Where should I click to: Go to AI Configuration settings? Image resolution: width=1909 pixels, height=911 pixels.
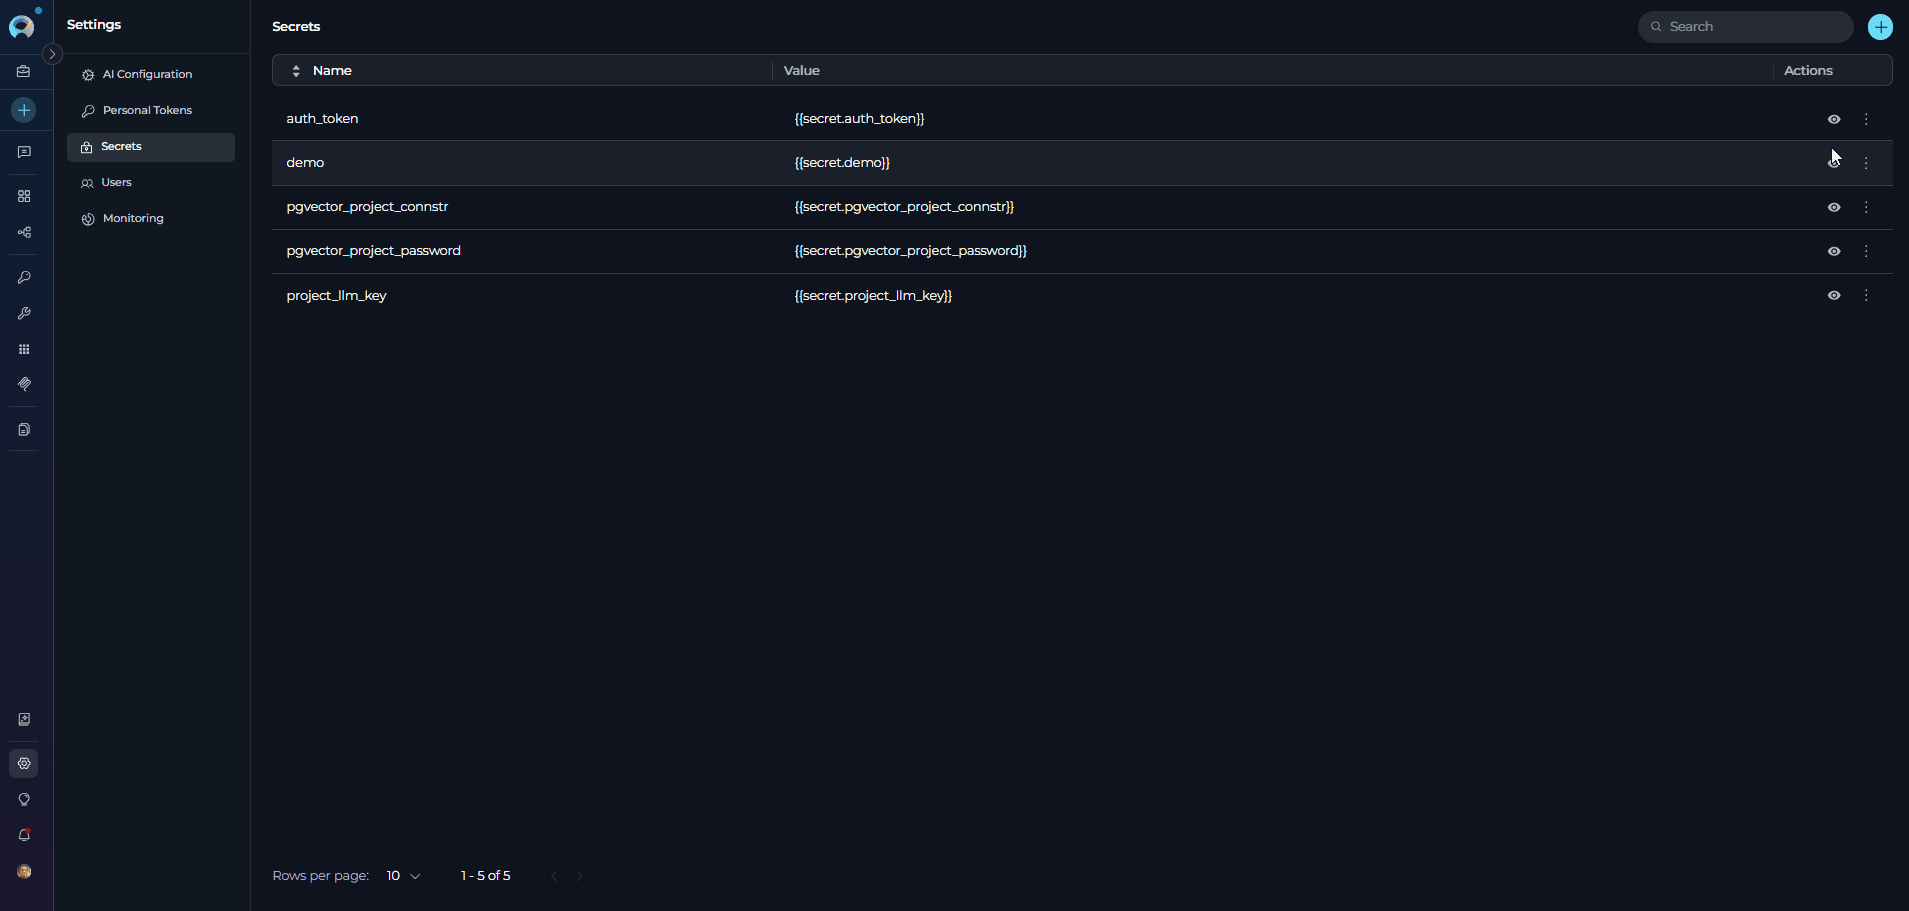(x=147, y=74)
